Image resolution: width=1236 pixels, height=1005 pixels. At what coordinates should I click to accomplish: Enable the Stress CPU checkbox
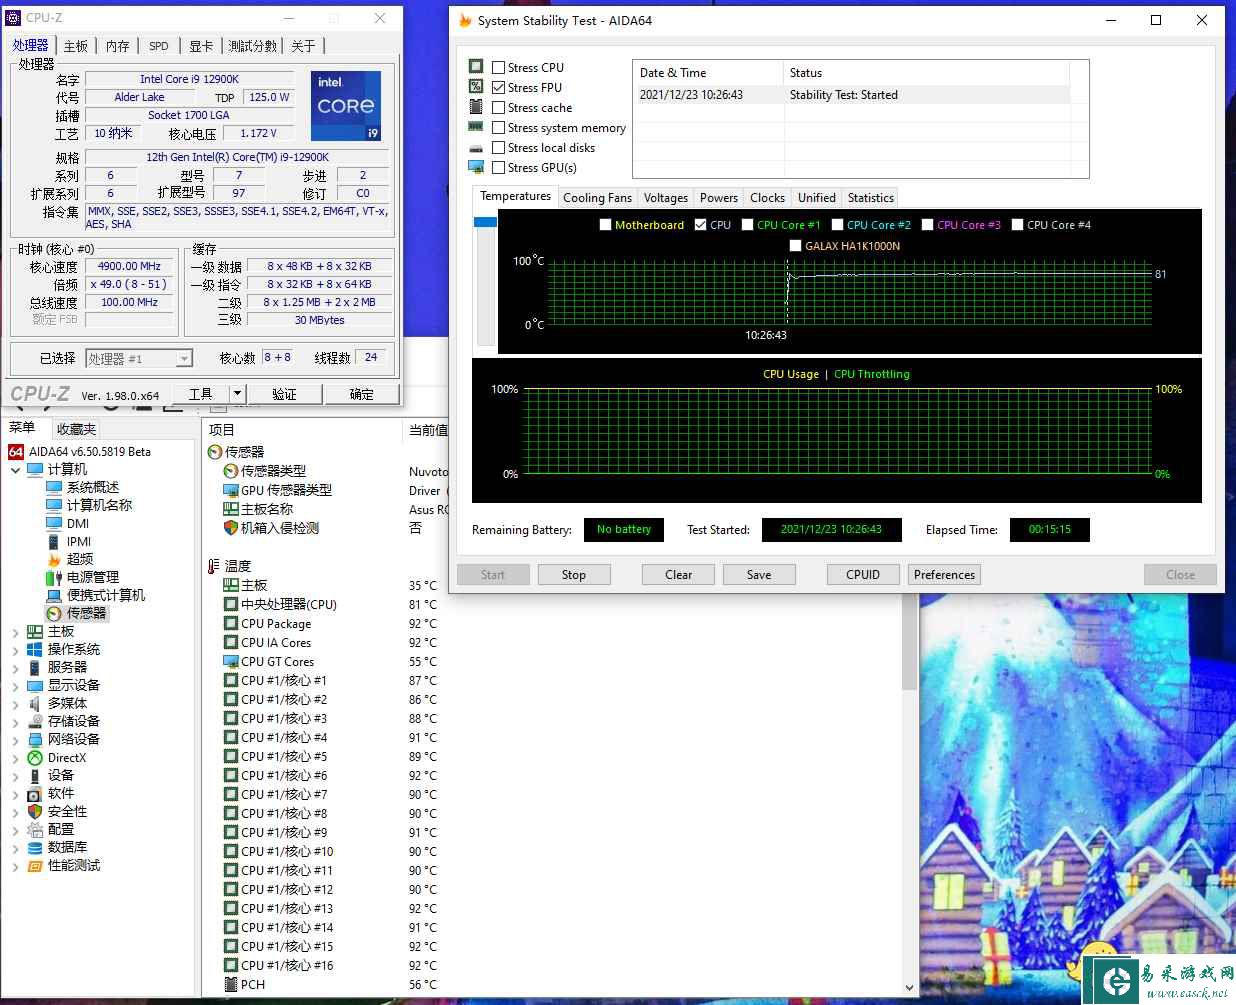(x=498, y=67)
